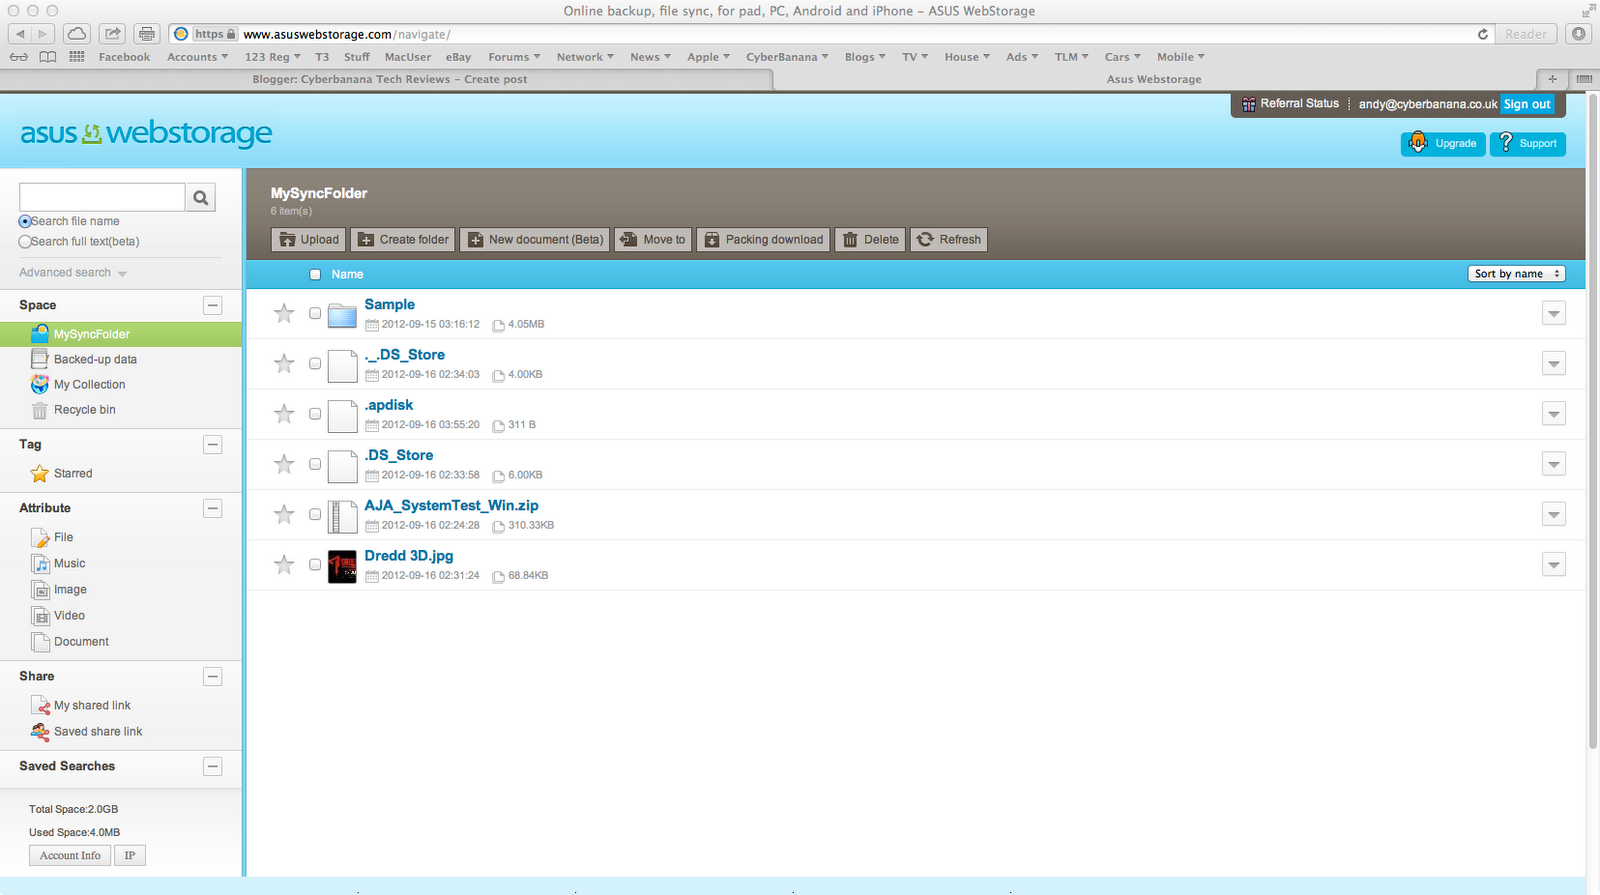
Task: Select Search file name radio button
Action: (25, 221)
